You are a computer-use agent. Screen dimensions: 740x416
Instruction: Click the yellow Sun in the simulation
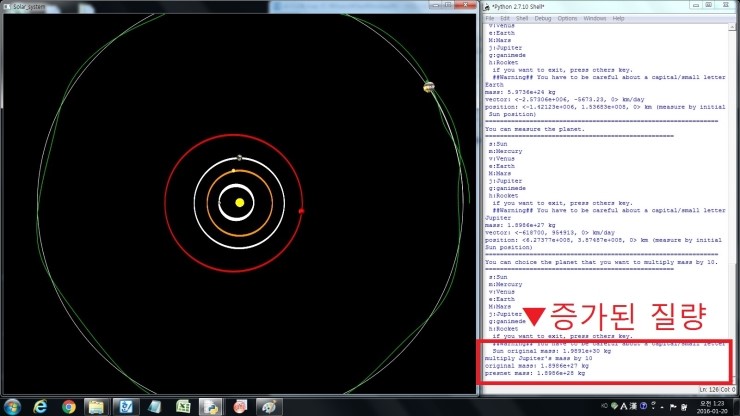(240, 203)
